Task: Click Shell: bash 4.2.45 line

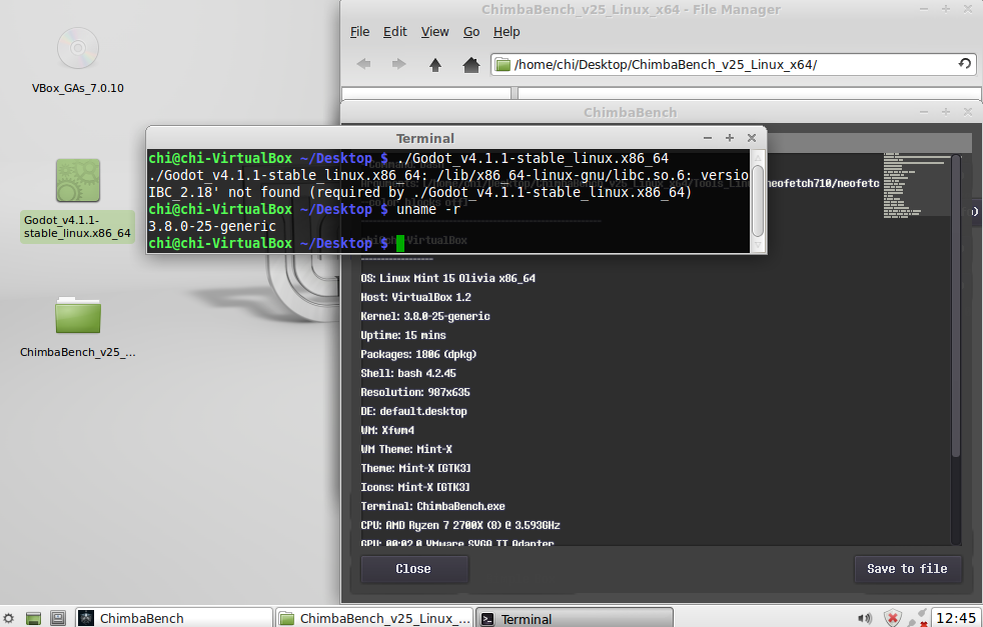Action: 408,373
